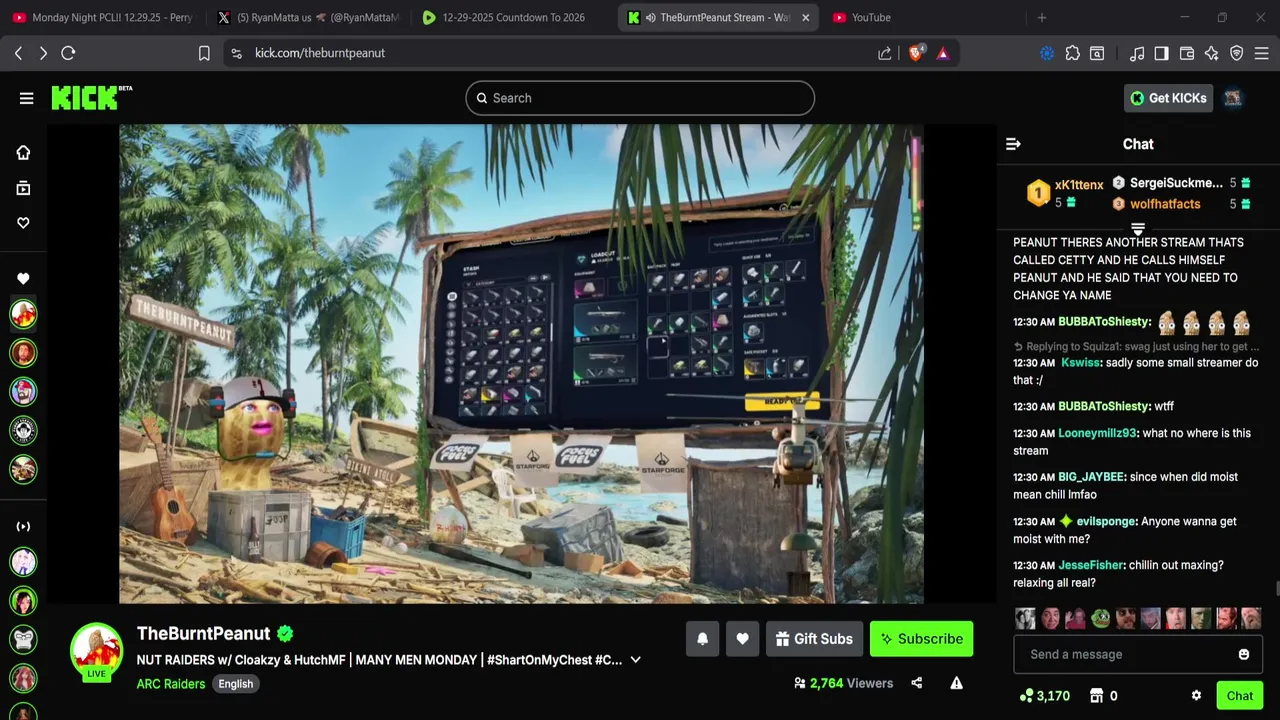Insert the Pepe frog quick emote
Viewport: 1280px width, 720px height.
coord(1100,618)
